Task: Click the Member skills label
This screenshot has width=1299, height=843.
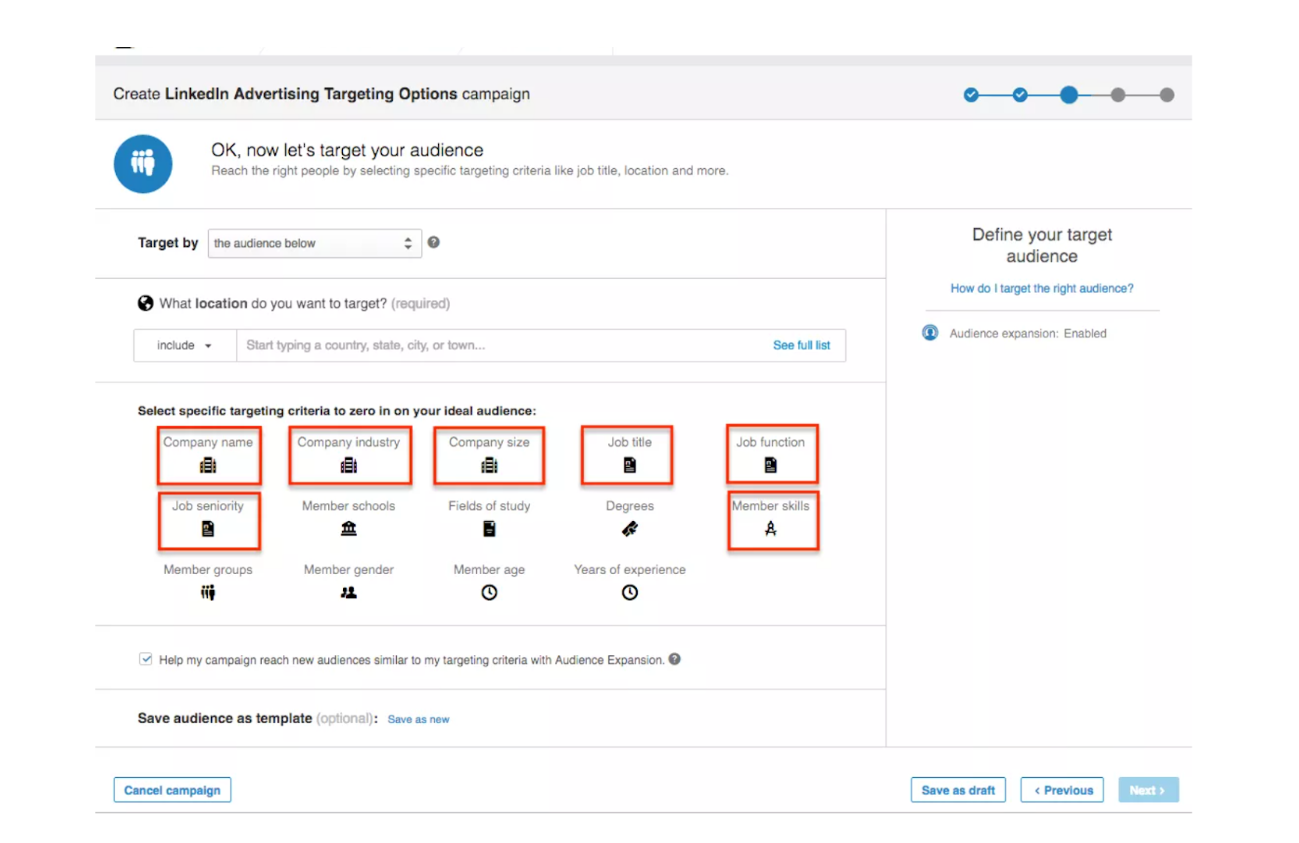Action: point(770,506)
